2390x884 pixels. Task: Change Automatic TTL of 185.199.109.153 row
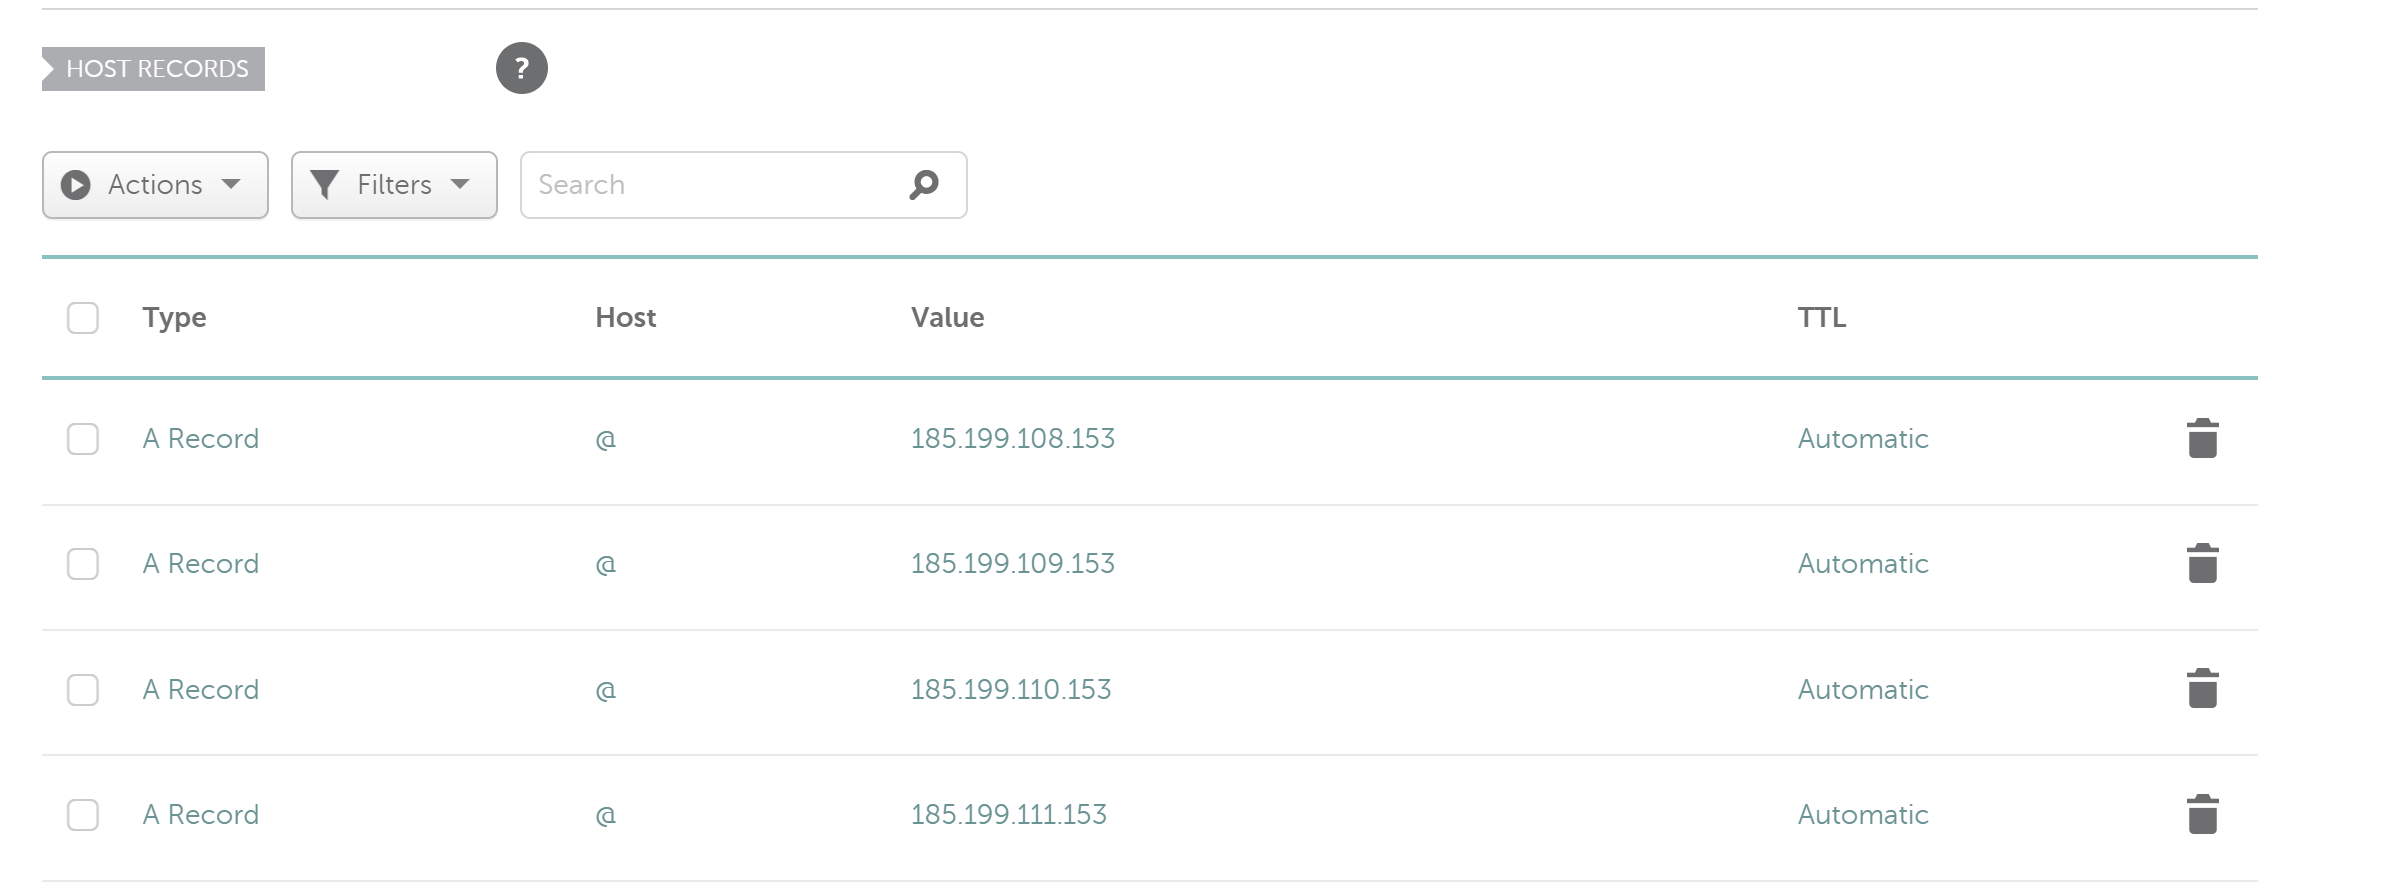coord(1863,564)
